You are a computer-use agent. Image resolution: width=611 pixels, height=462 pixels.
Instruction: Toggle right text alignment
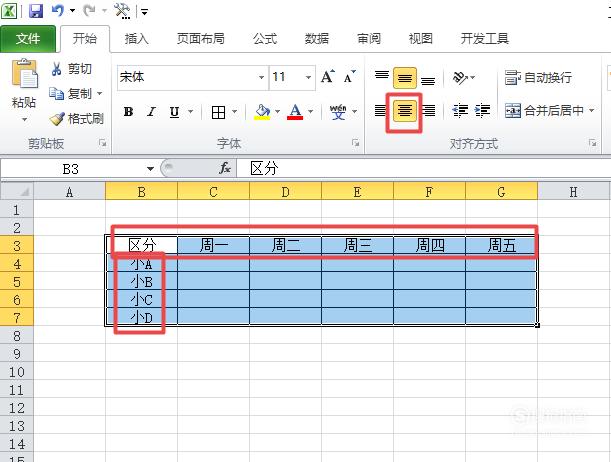click(429, 111)
